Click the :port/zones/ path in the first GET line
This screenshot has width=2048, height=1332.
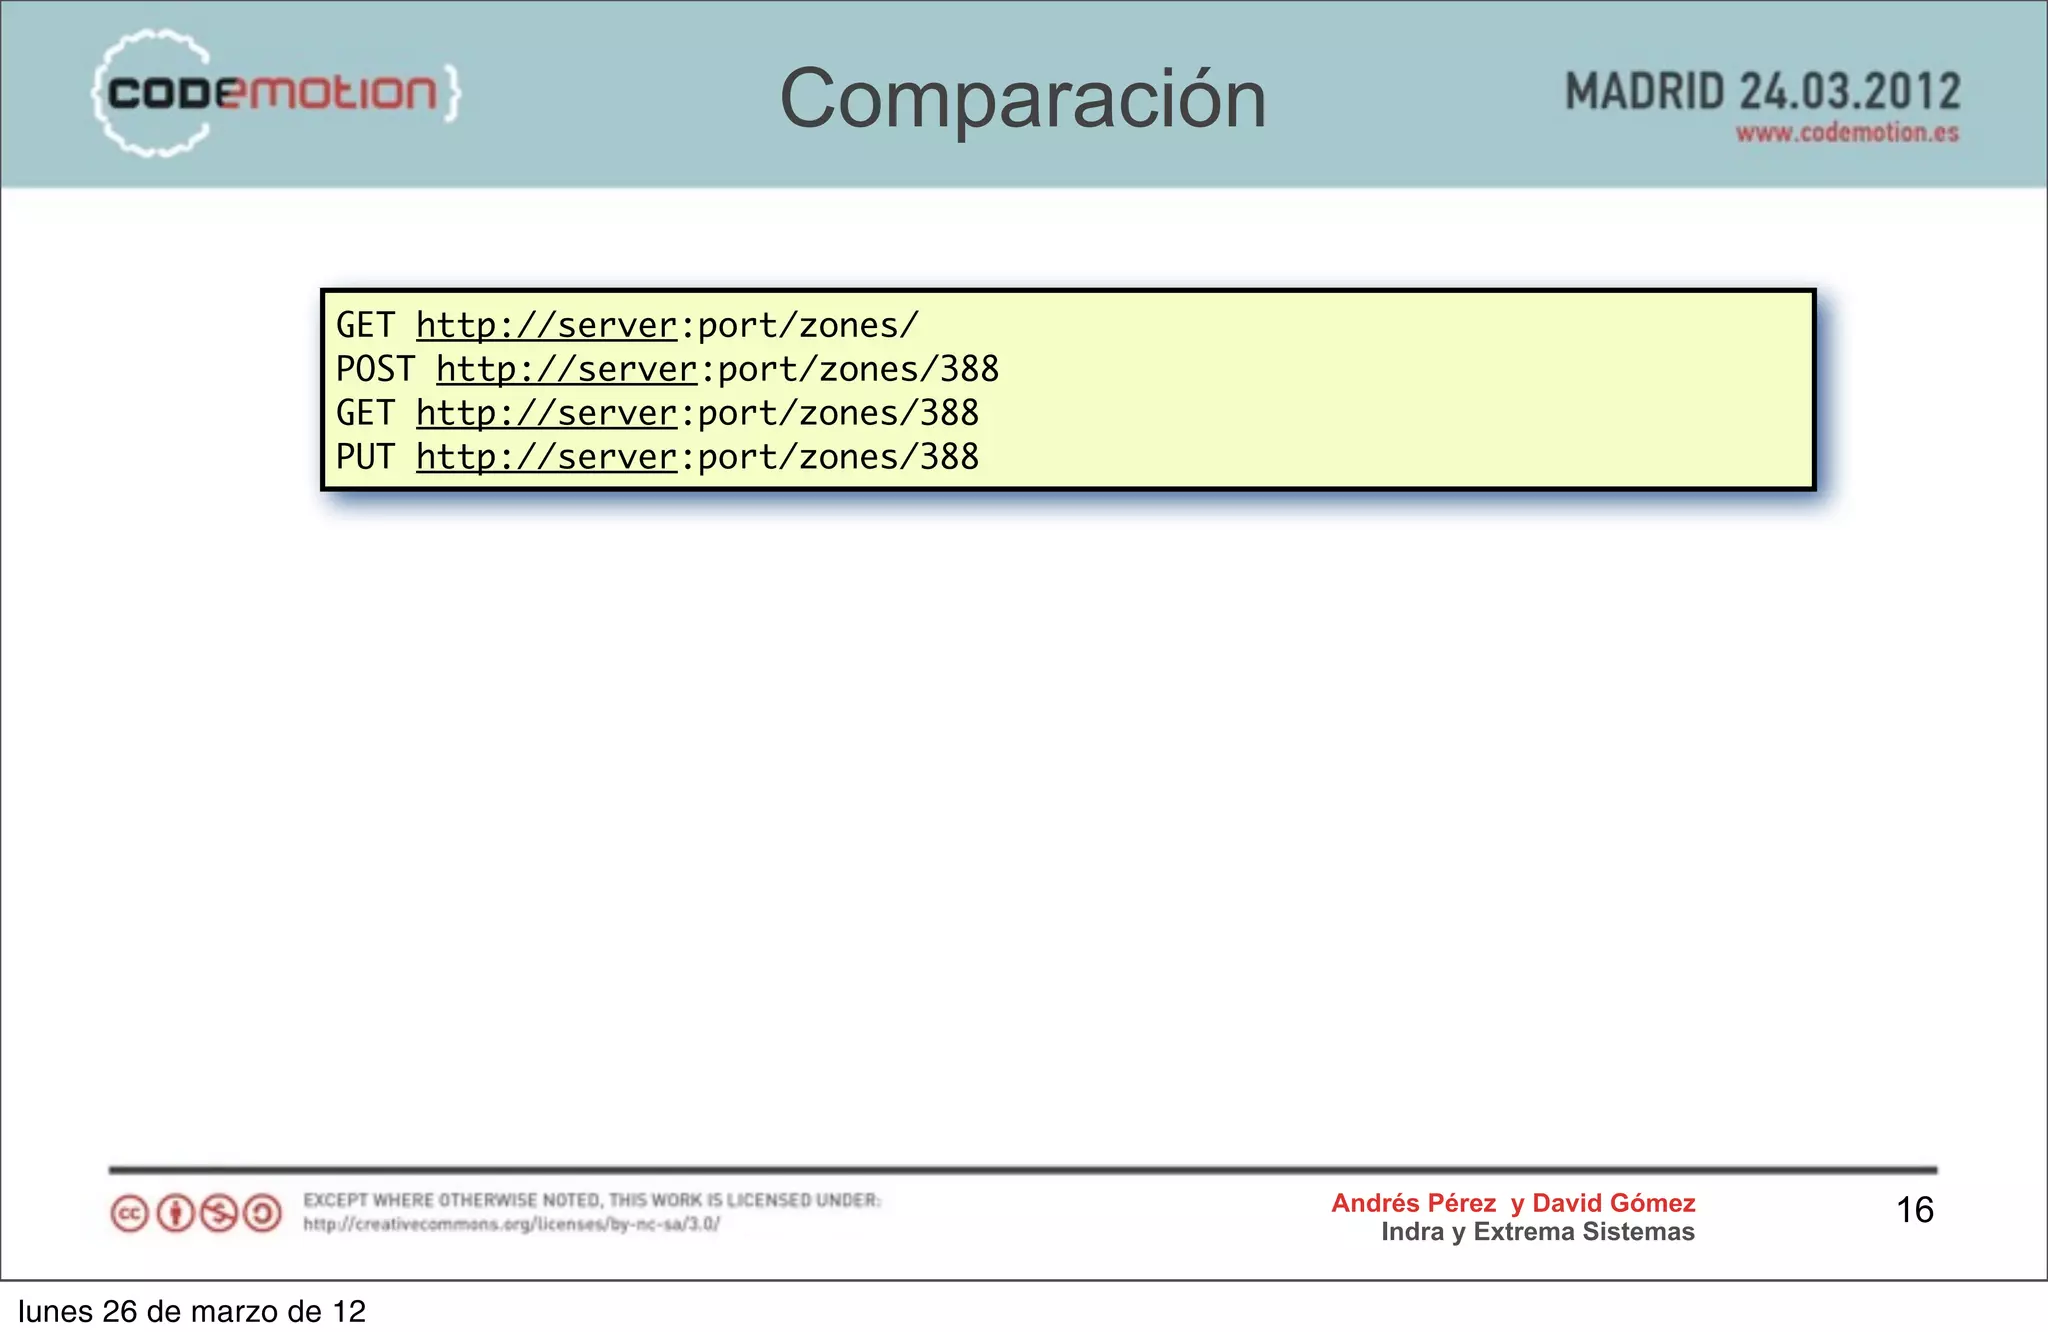(x=798, y=325)
